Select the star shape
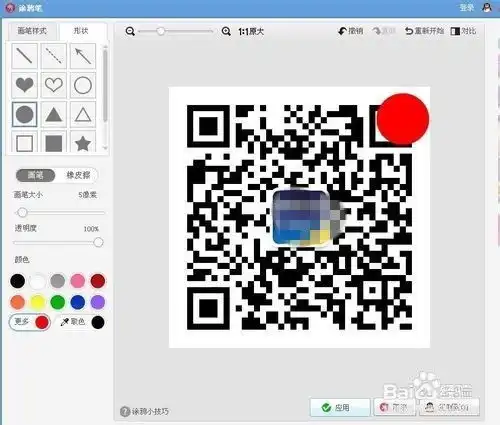The height and width of the screenshot is (425, 500). [x=83, y=142]
